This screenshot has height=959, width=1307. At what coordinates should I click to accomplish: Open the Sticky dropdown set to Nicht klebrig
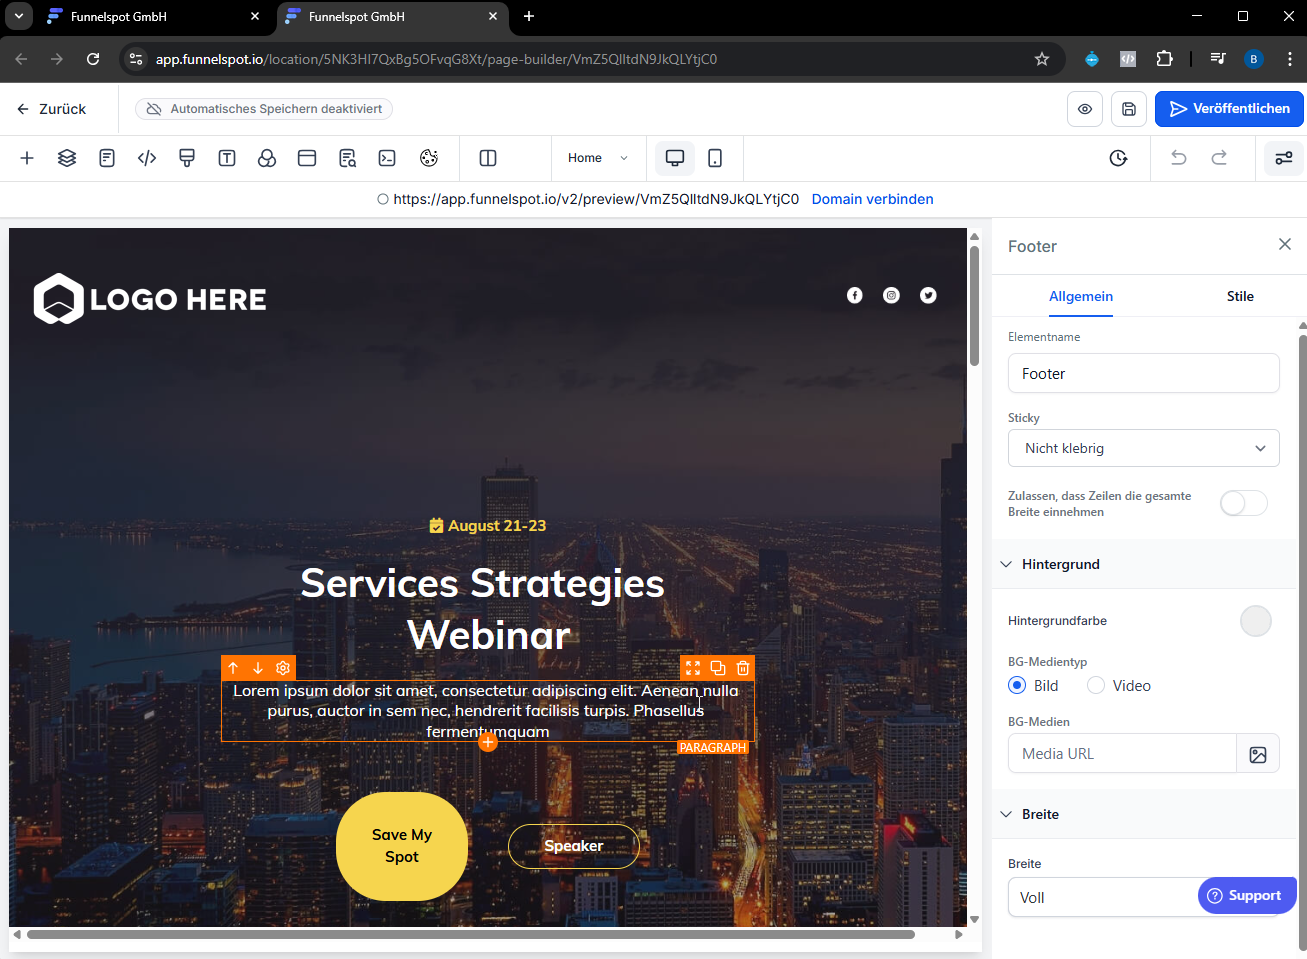[x=1144, y=448]
